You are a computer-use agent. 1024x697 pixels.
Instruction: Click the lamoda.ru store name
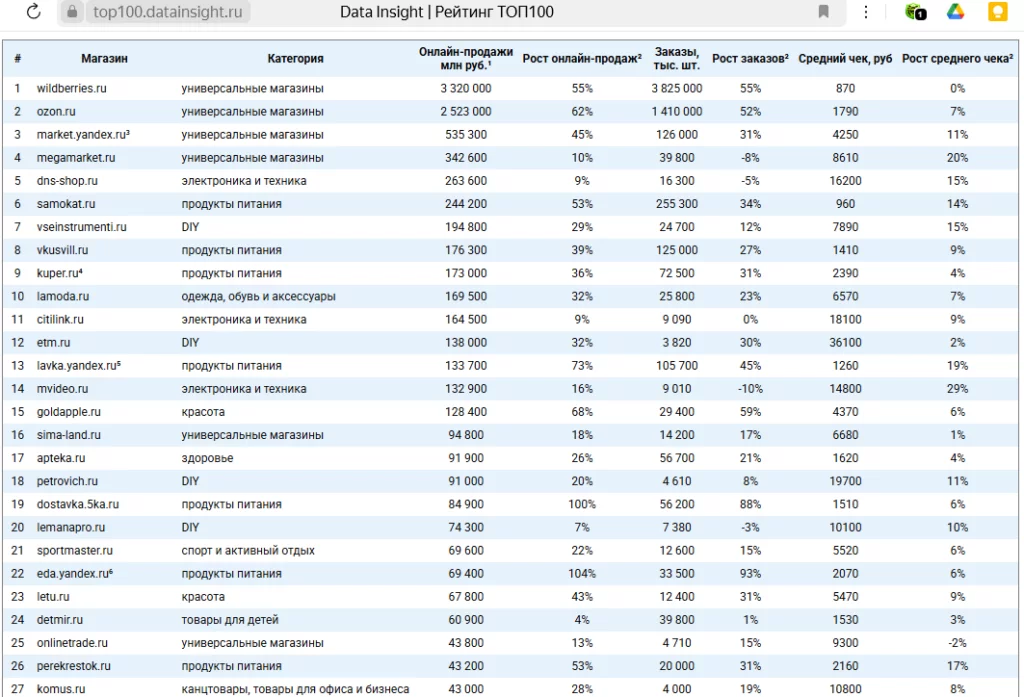coord(63,297)
